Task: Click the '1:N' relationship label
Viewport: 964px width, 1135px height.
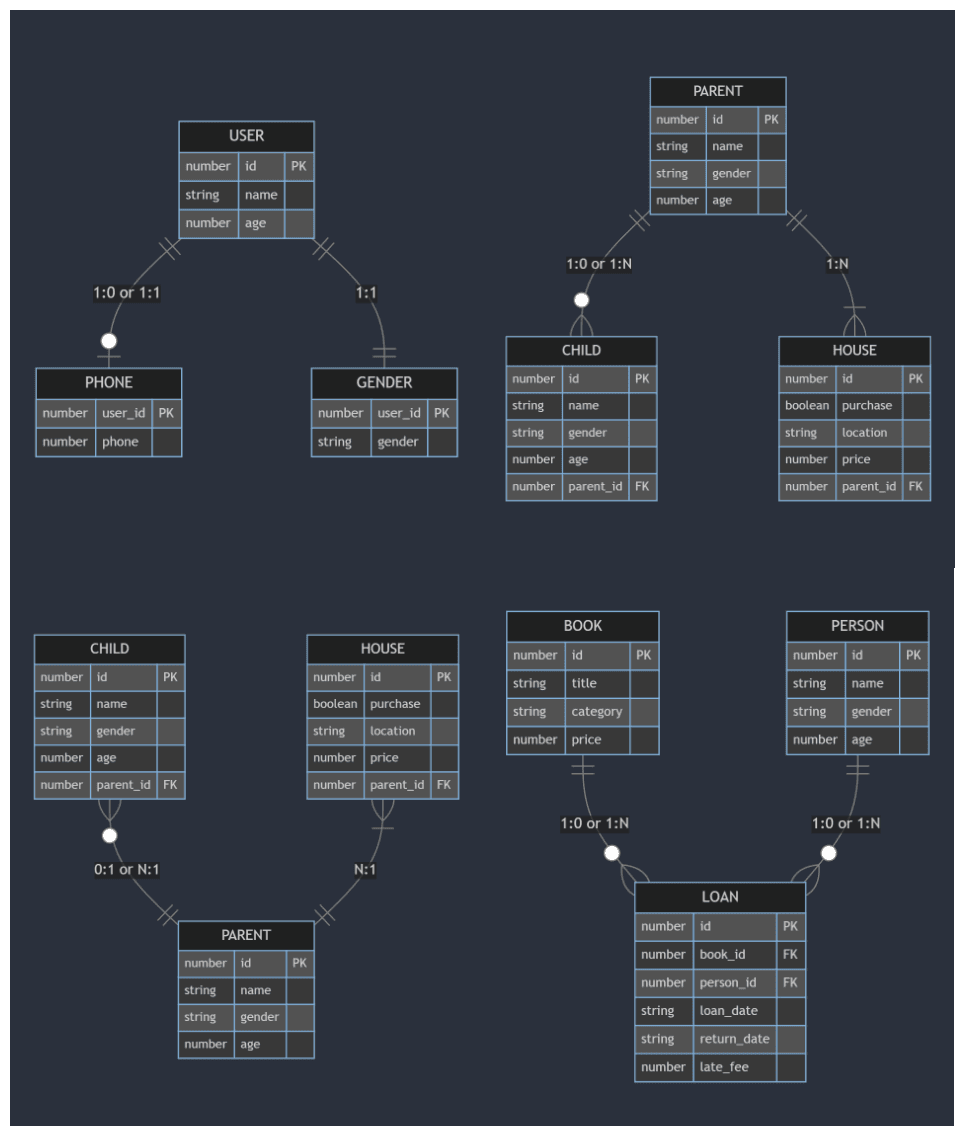Action: pos(837,264)
